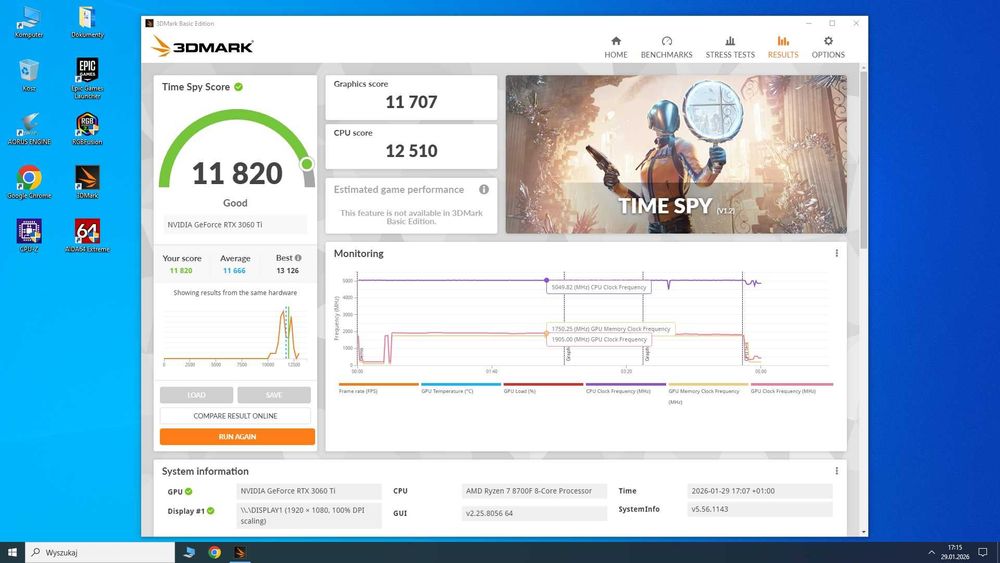Screen dimensions: 1000x563
Task: Click the Kosz recycle bin icon
Action: [x=29, y=75]
